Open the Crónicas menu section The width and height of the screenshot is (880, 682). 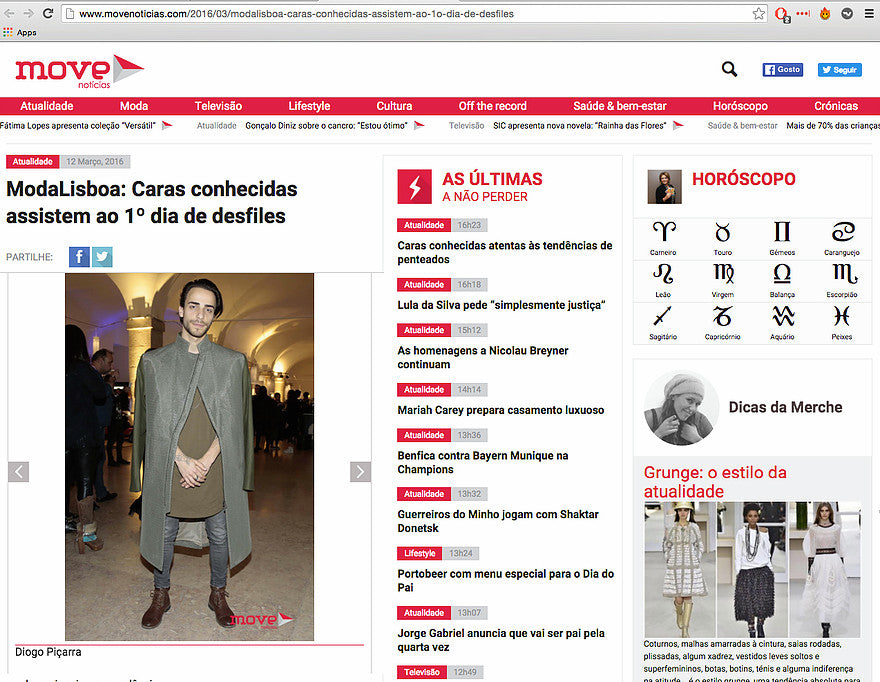coord(836,106)
